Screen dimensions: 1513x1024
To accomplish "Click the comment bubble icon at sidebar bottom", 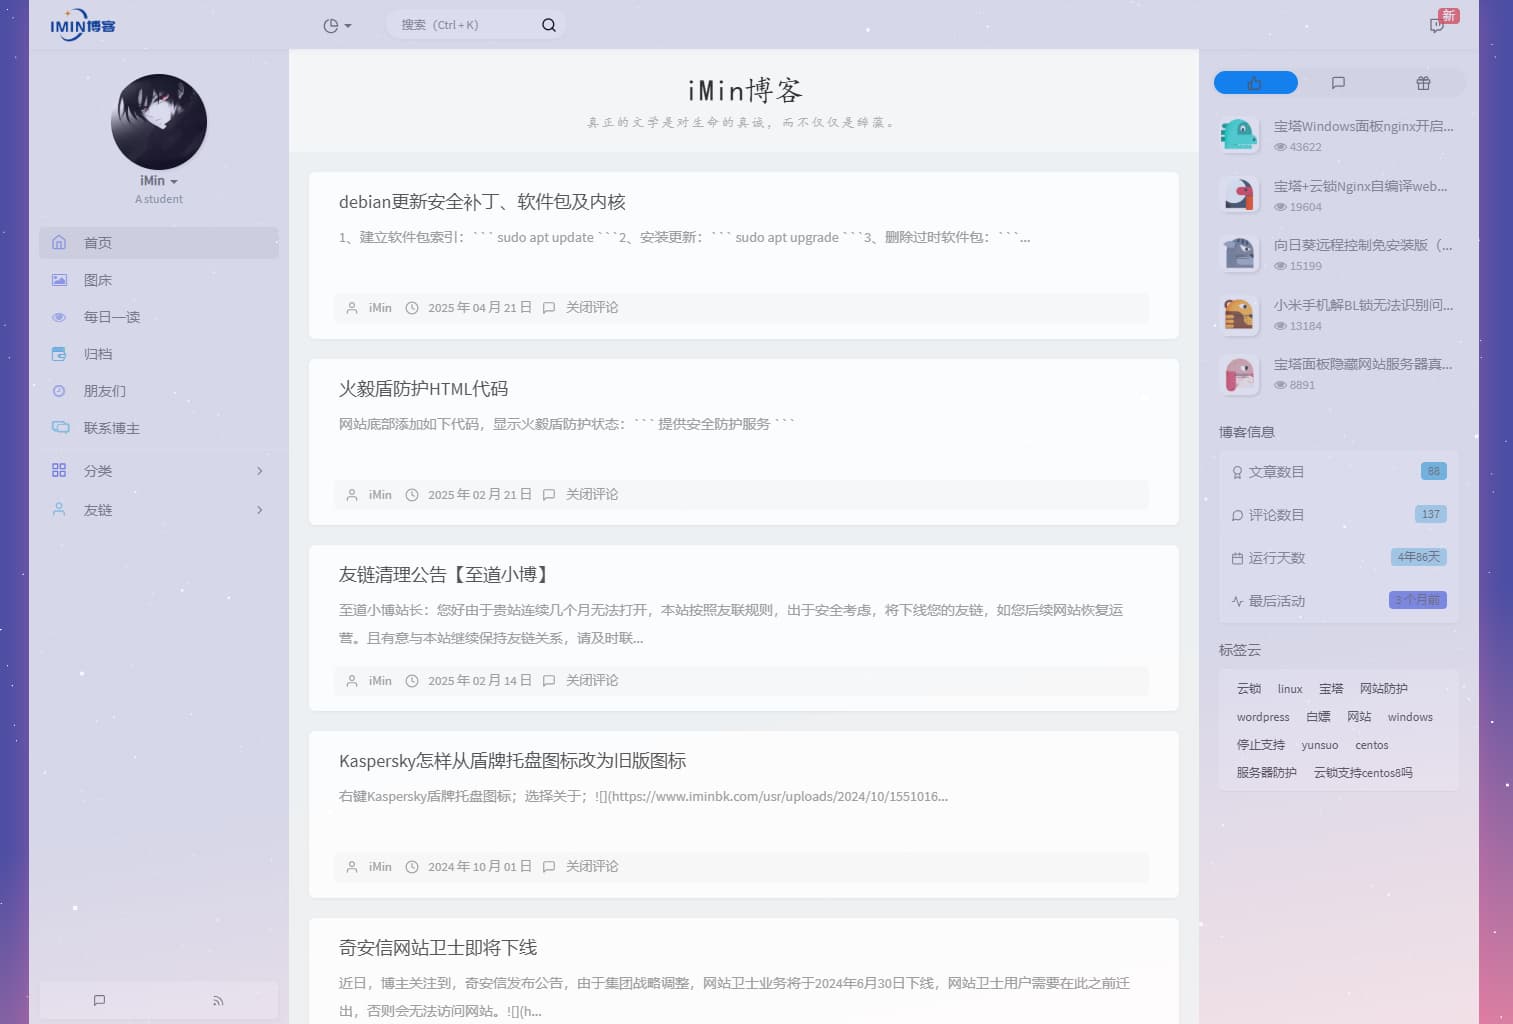I will point(98,1000).
